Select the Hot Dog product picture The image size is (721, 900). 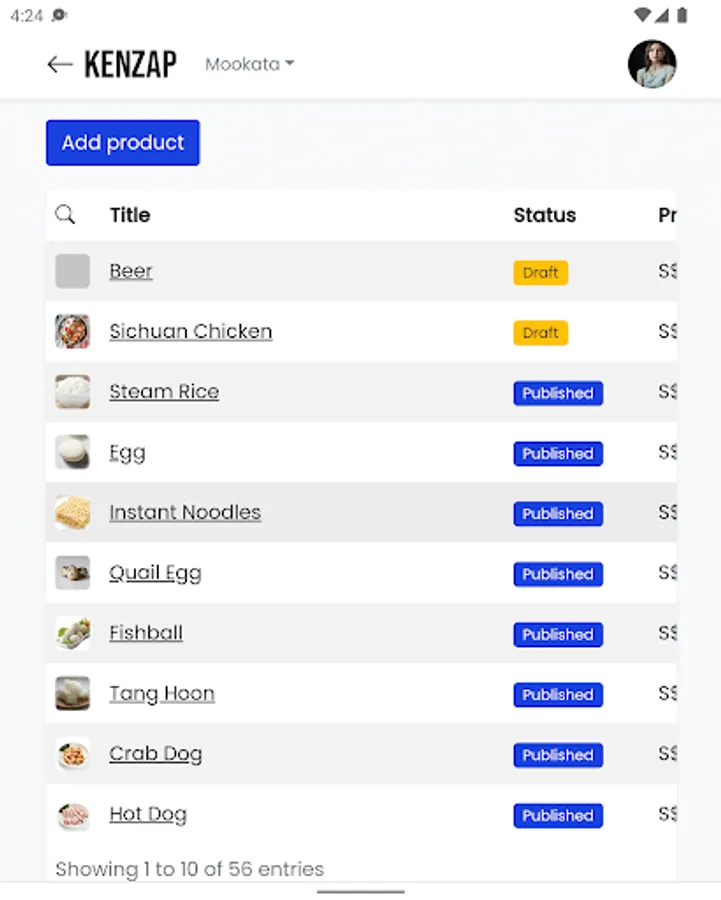tap(72, 815)
